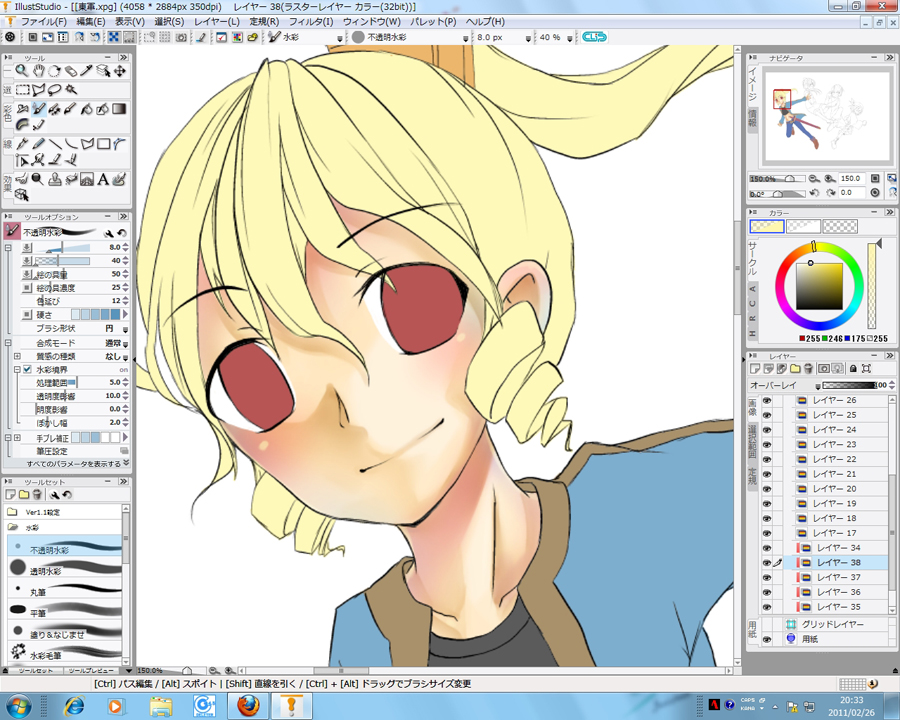Open the 合成モード dropdown in tool options
This screenshot has height=720, width=900.
[x=125, y=343]
